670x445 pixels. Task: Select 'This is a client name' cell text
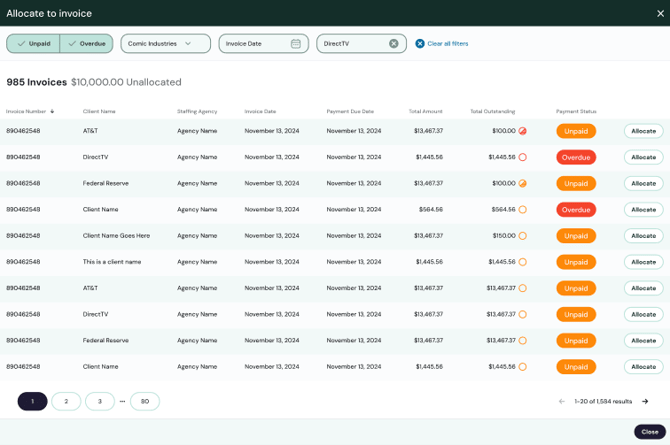tap(112, 262)
